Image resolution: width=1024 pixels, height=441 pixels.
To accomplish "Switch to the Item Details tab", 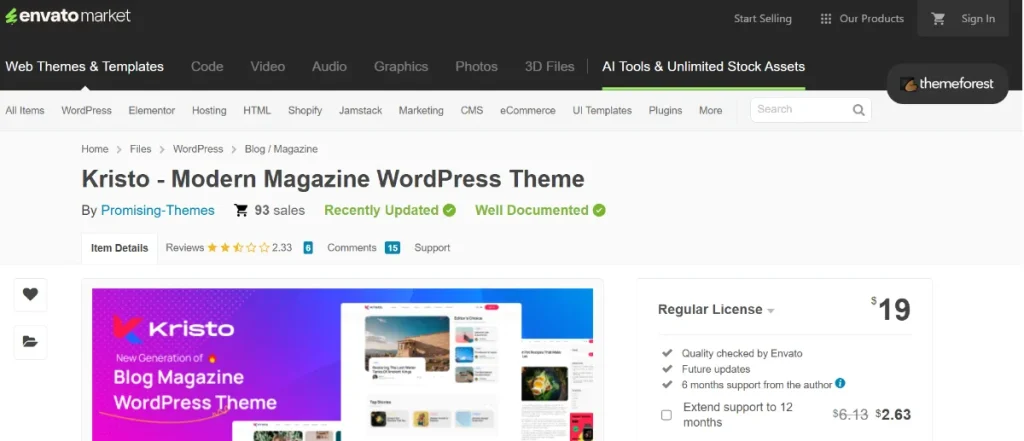I will coord(120,248).
